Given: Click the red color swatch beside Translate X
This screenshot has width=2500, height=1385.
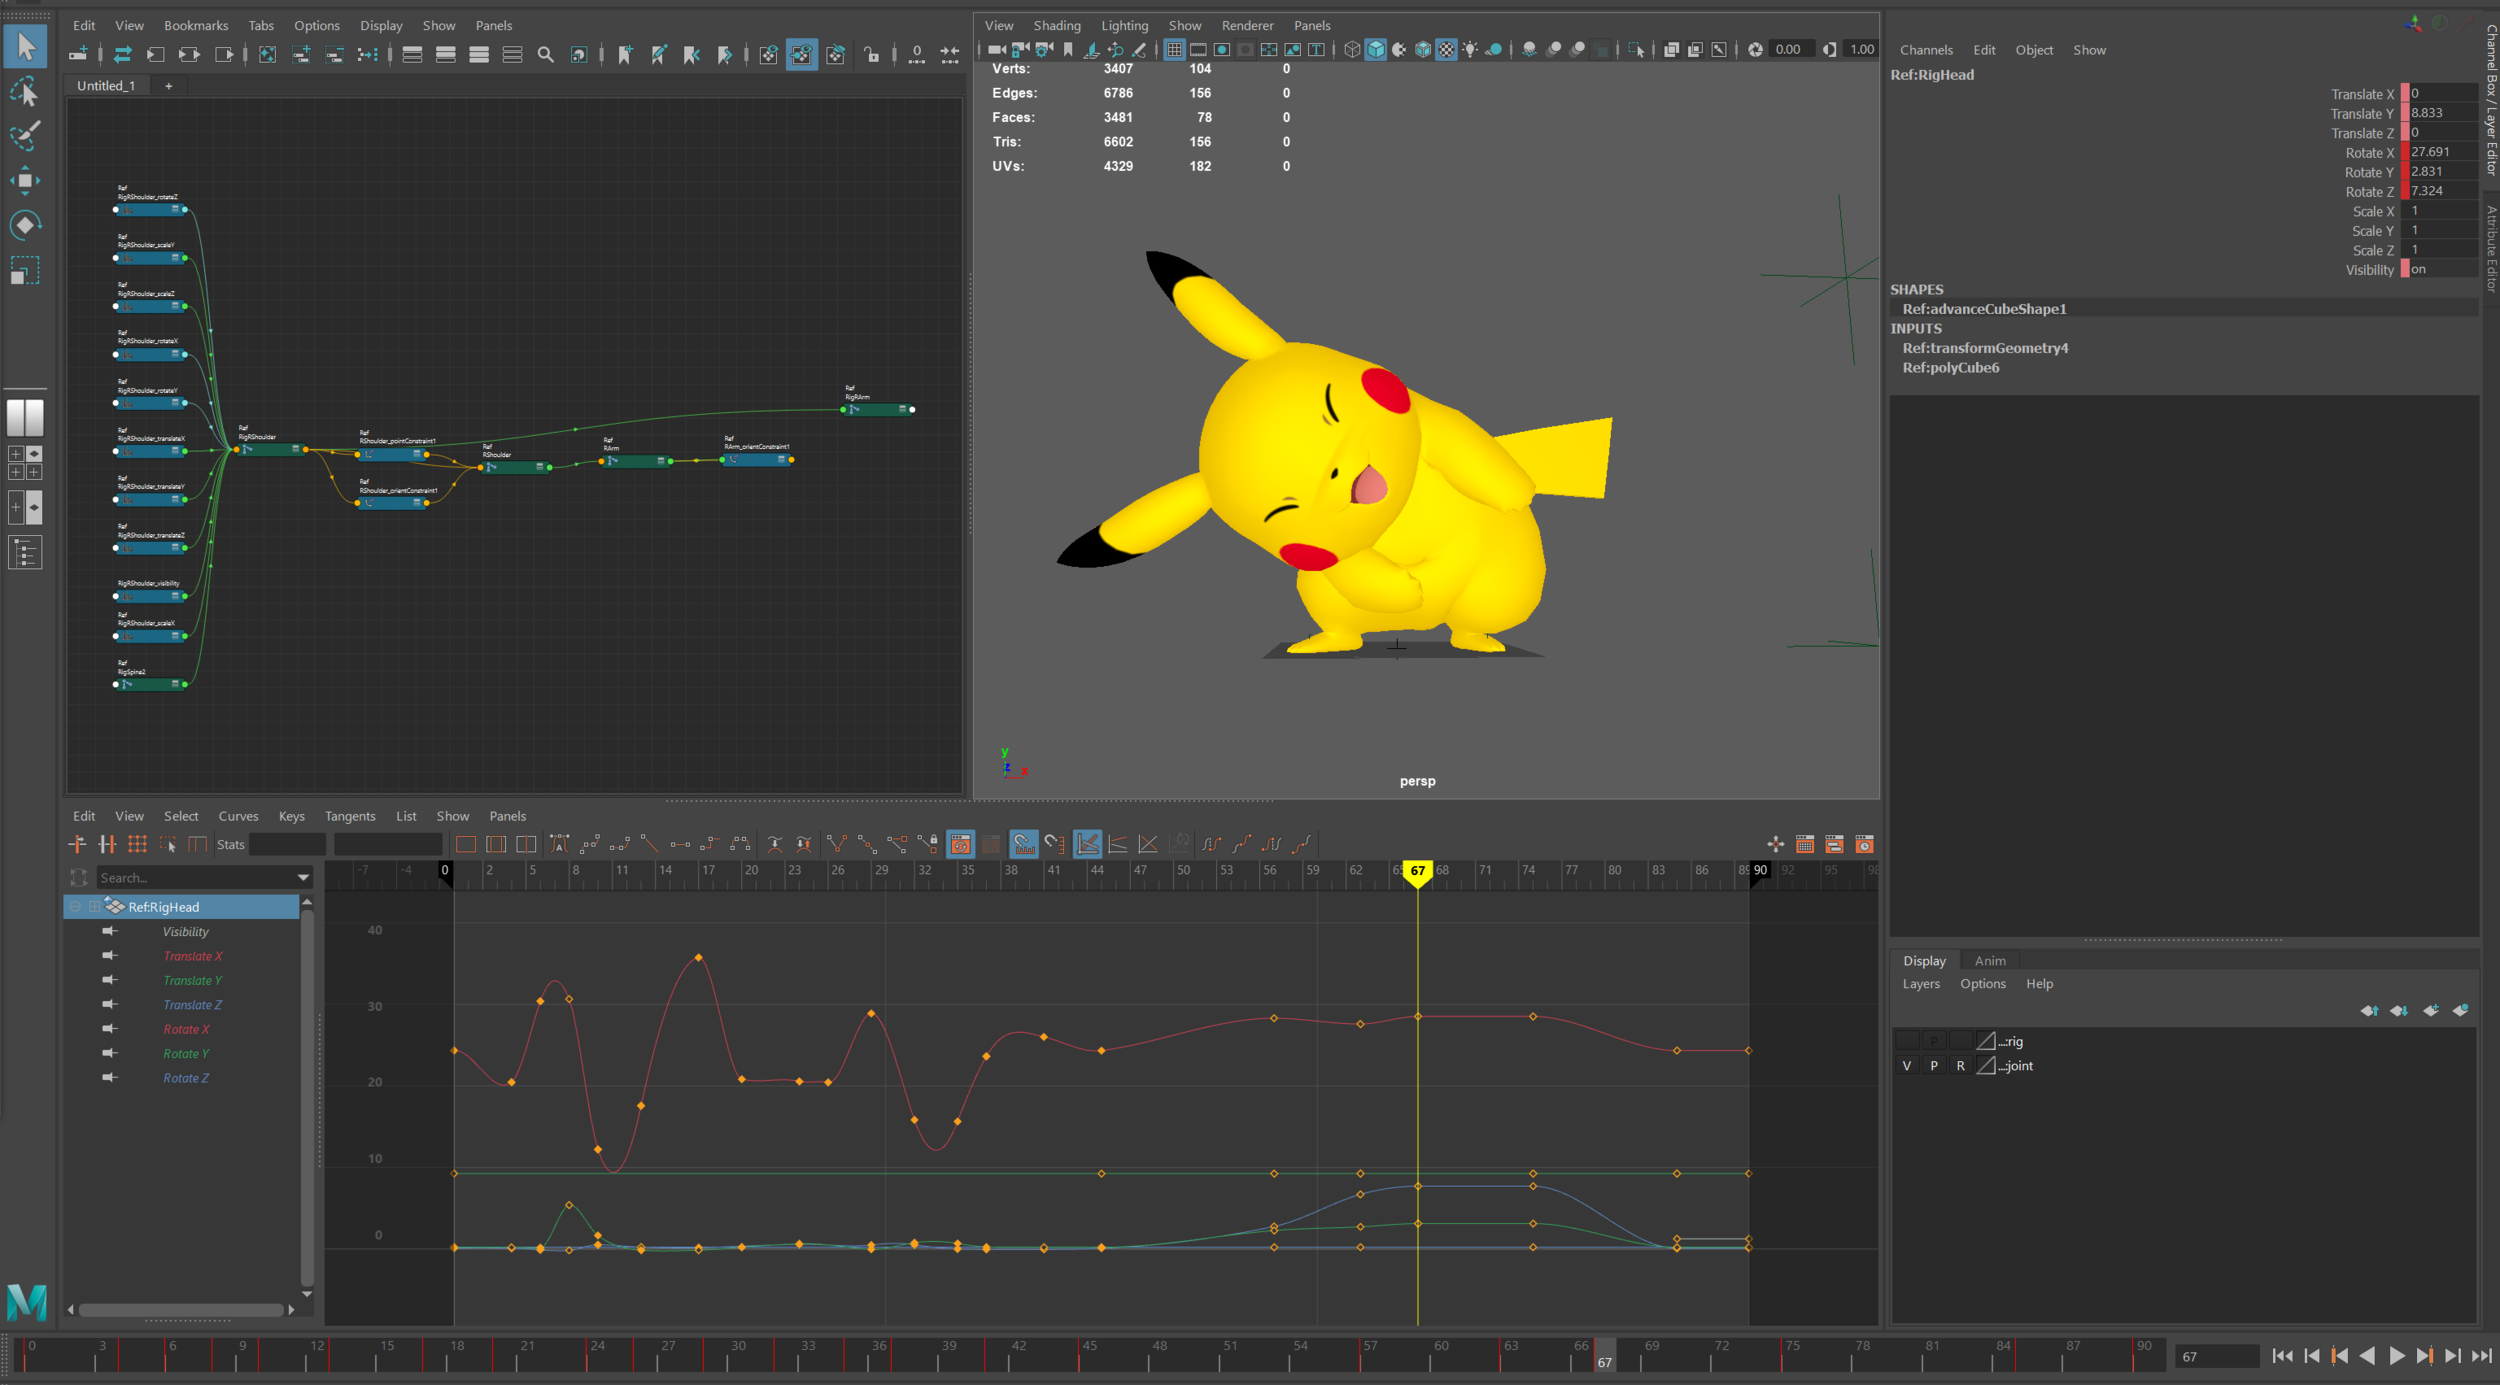Looking at the screenshot, I should tap(2405, 93).
